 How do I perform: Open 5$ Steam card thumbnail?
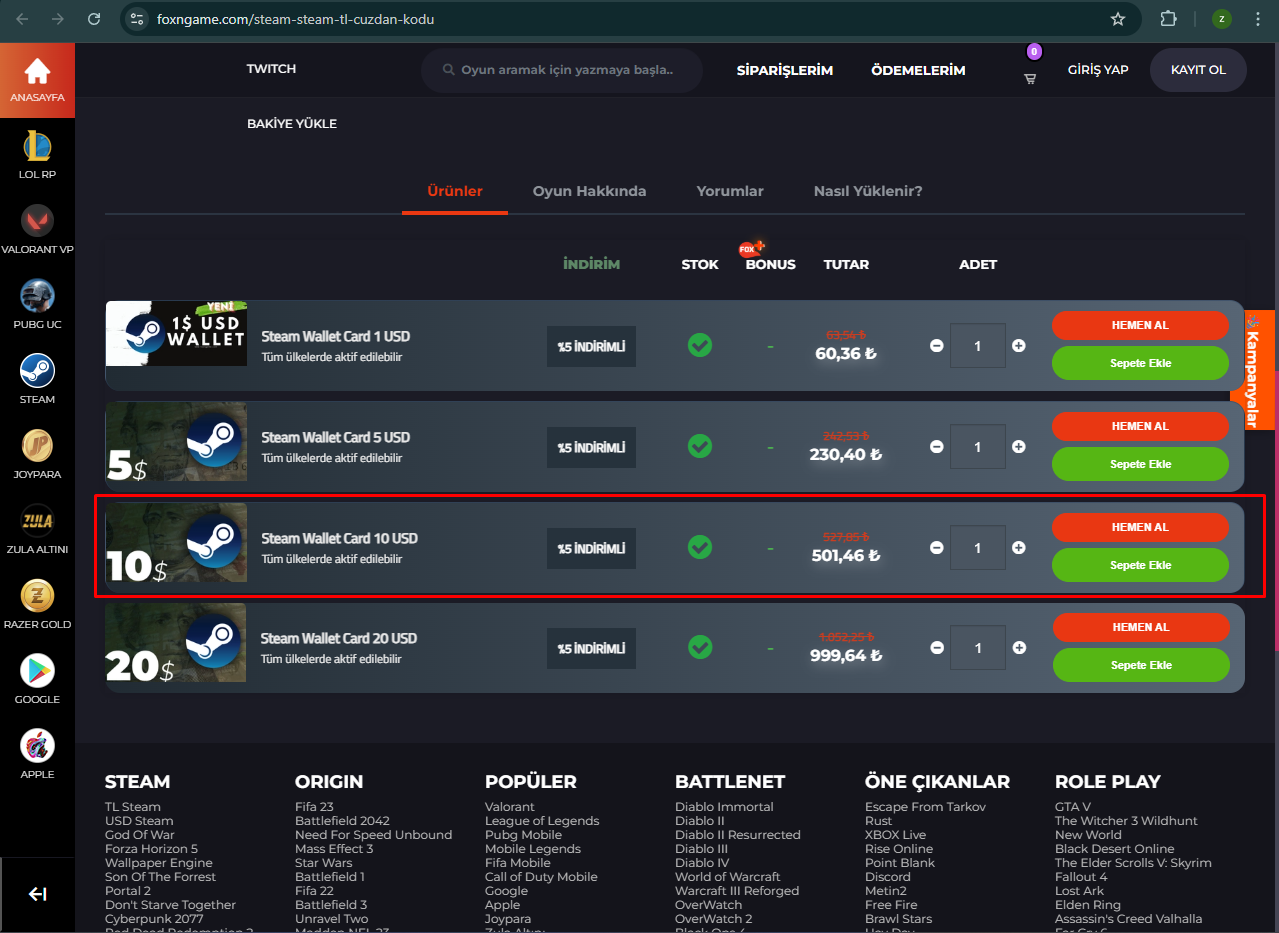tap(176, 441)
